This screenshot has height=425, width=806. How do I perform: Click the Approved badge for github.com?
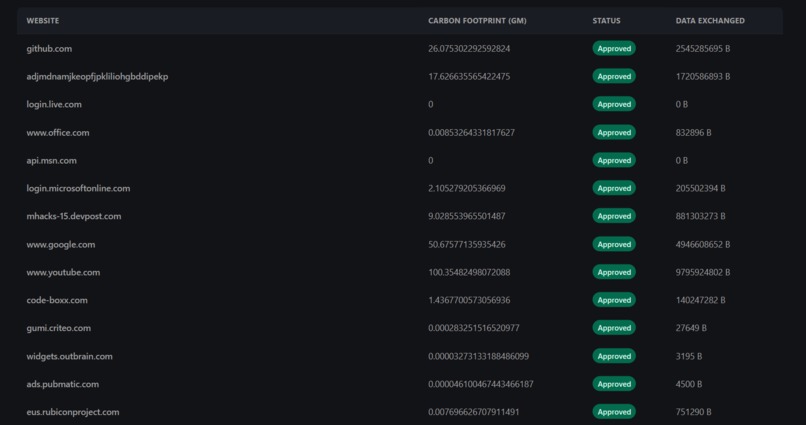(x=614, y=48)
